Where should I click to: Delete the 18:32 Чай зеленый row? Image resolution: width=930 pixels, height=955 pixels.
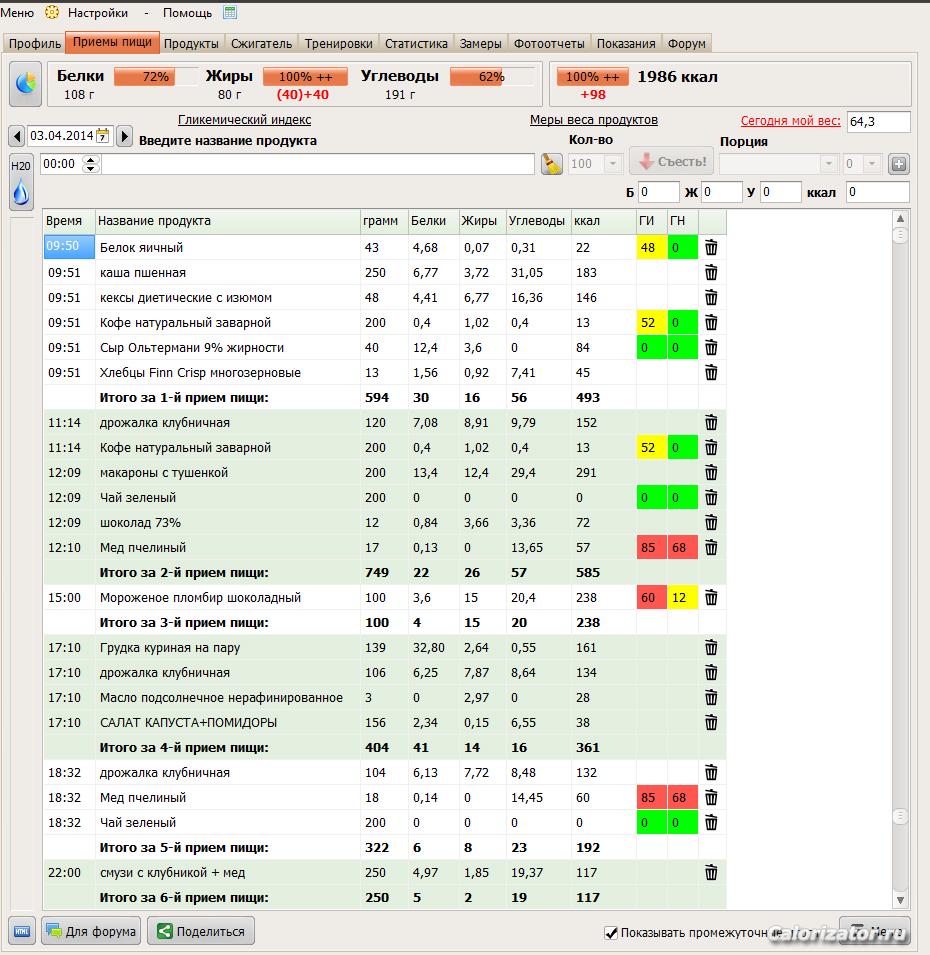pyautogui.click(x=711, y=822)
